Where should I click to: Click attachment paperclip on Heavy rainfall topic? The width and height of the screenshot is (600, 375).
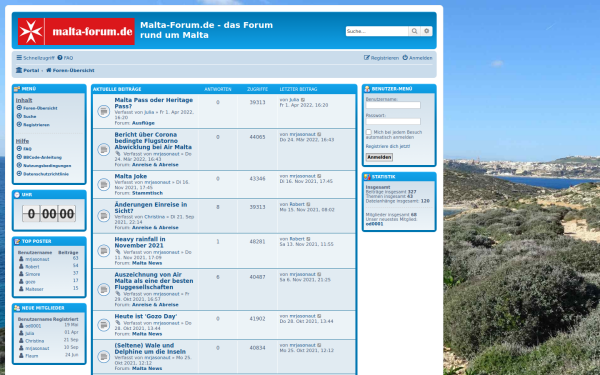[x=118, y=252]
